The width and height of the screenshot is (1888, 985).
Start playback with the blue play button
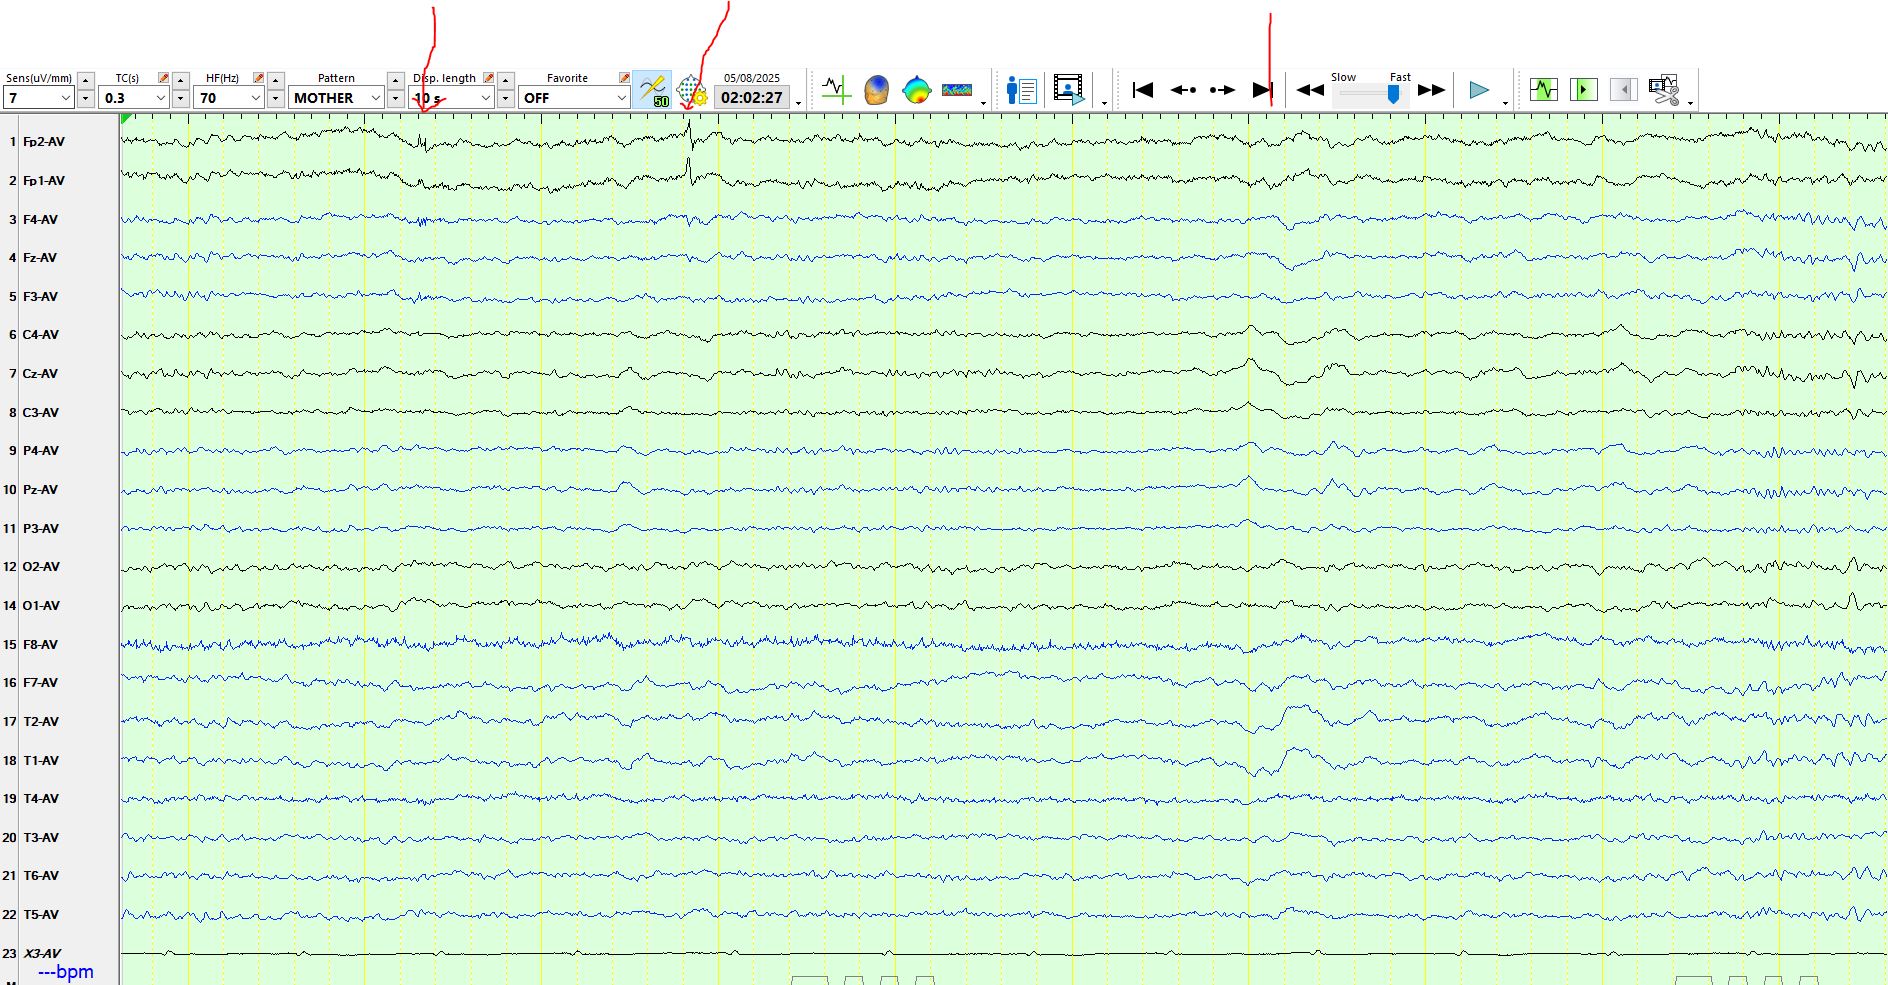tap(1479, 90)
